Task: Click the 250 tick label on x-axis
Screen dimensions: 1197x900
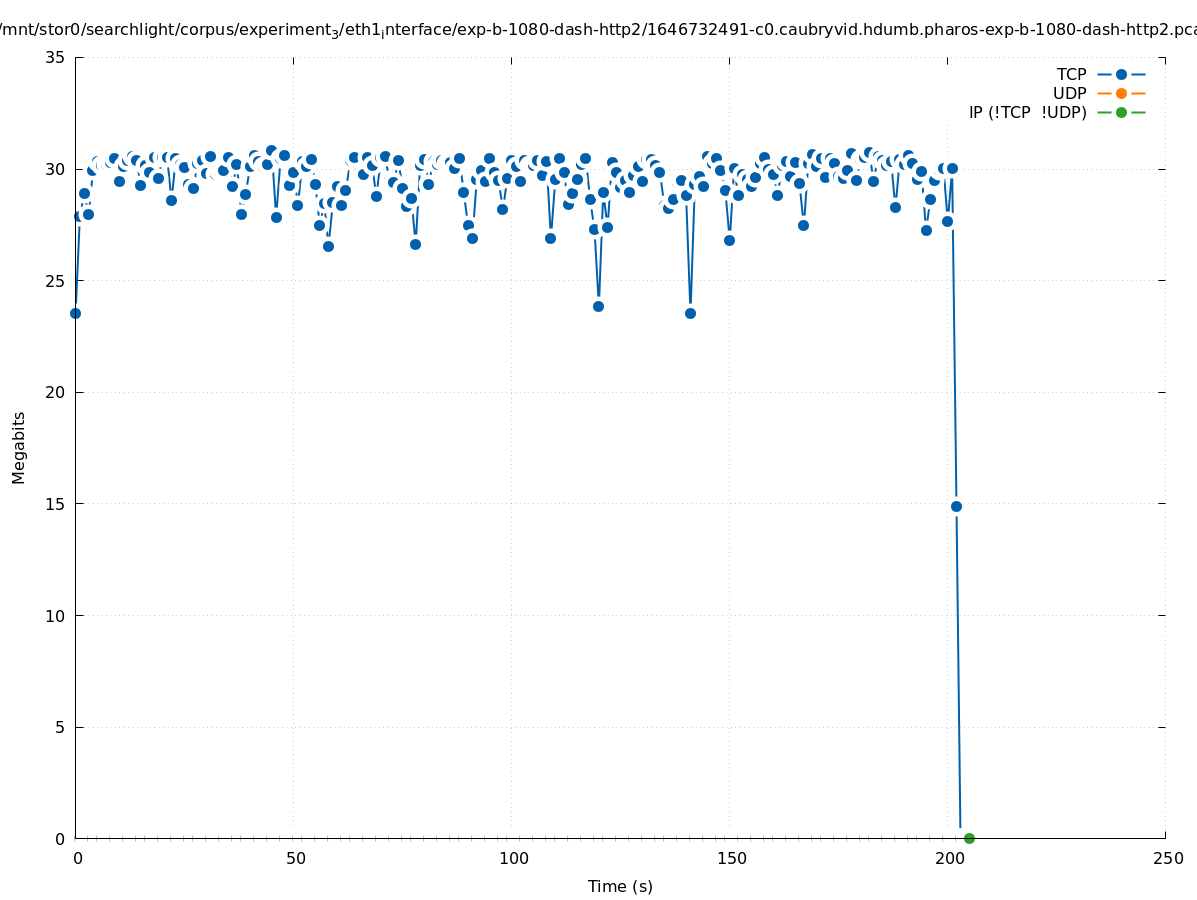Action: [x=1167, y=858]
